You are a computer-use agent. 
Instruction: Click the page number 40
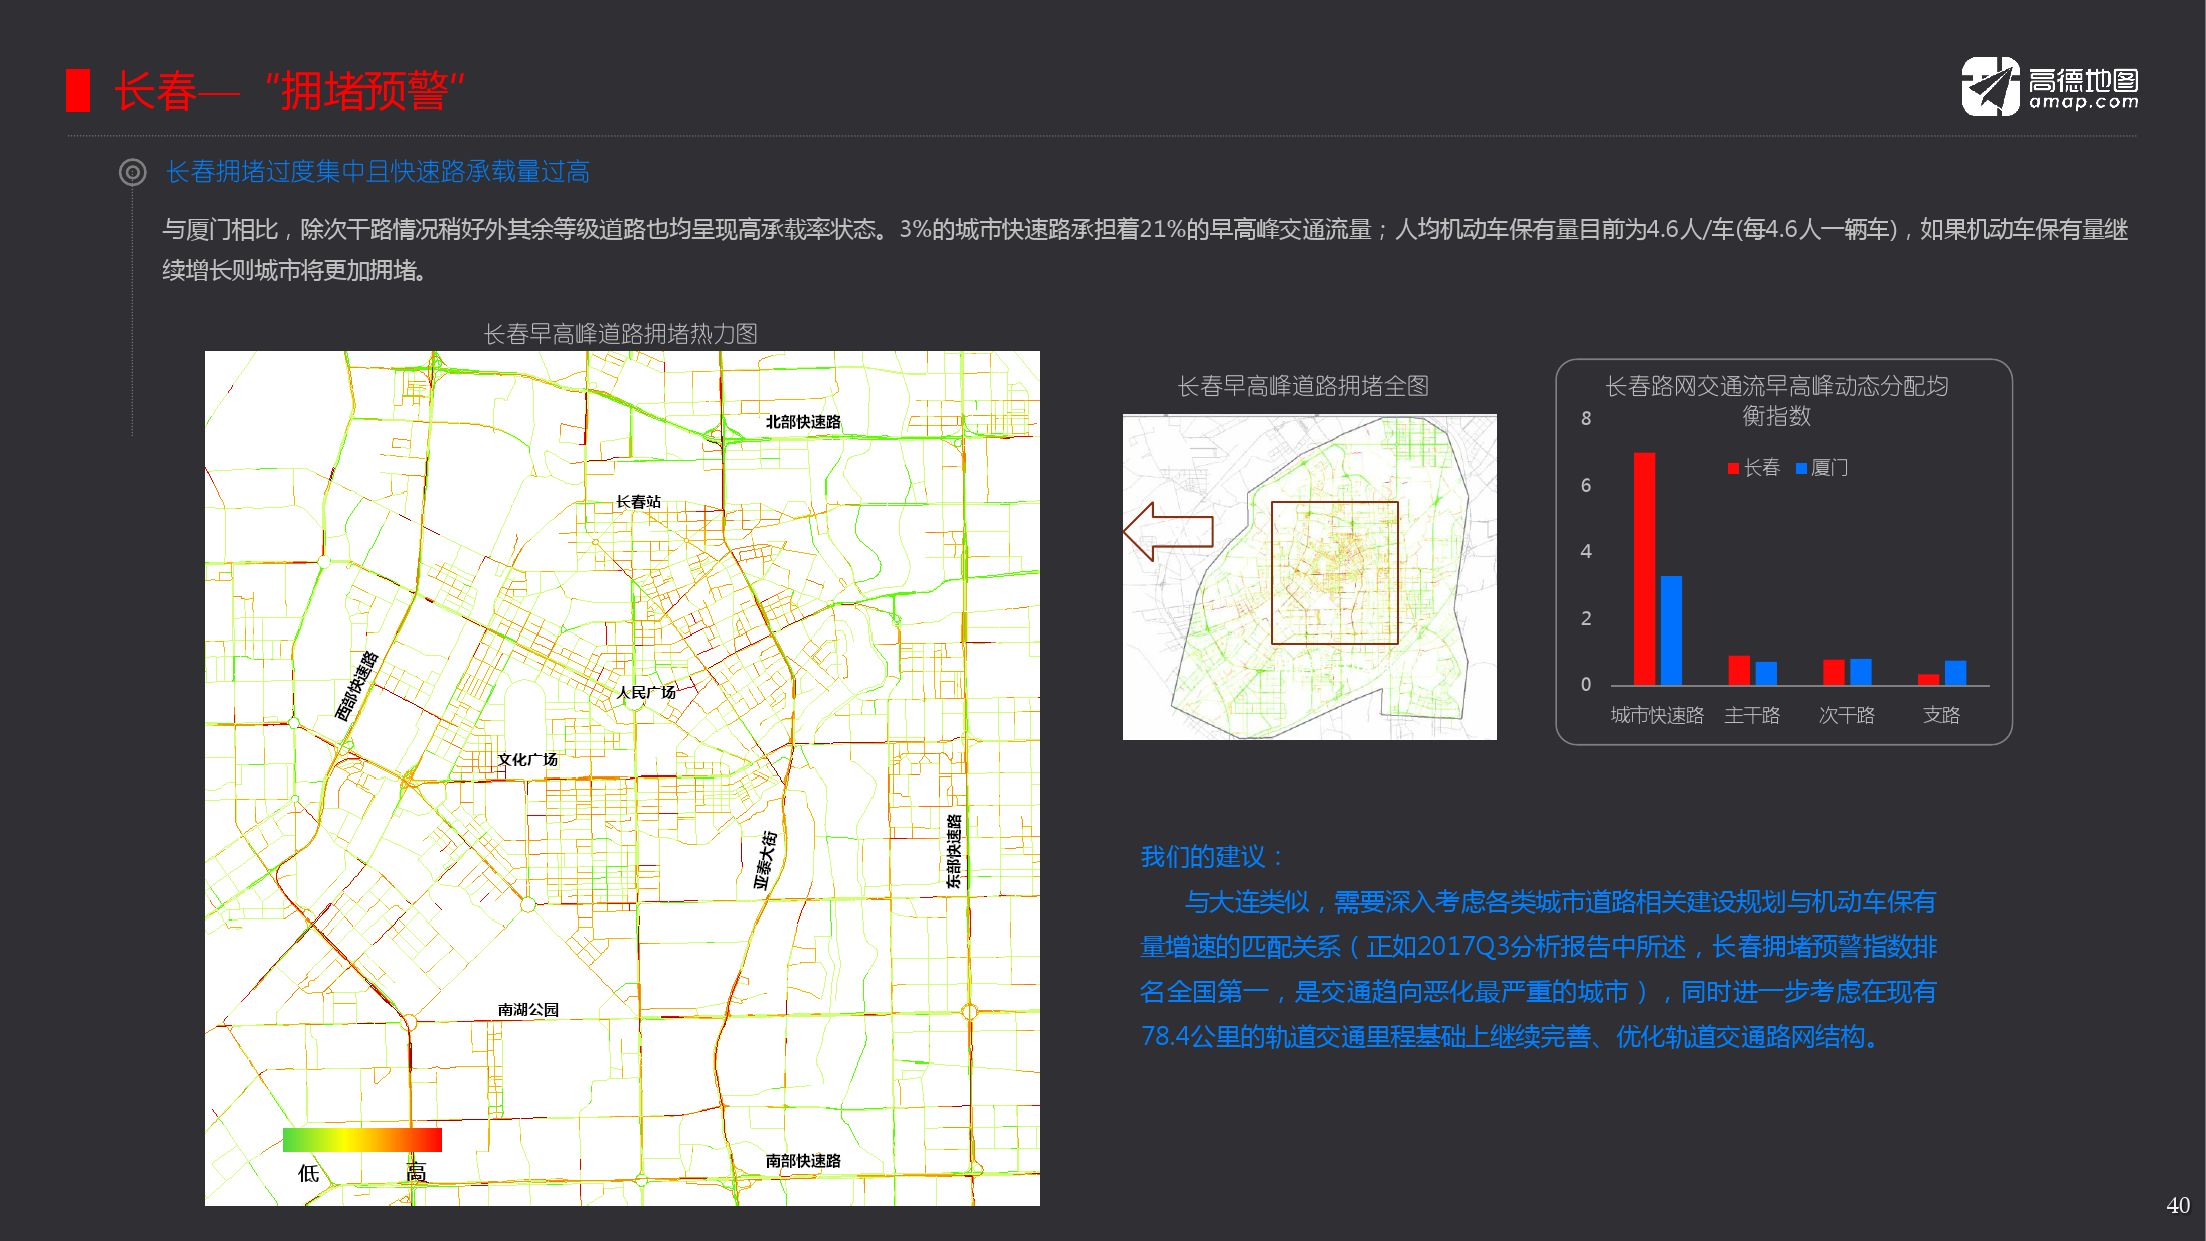2177,1206
